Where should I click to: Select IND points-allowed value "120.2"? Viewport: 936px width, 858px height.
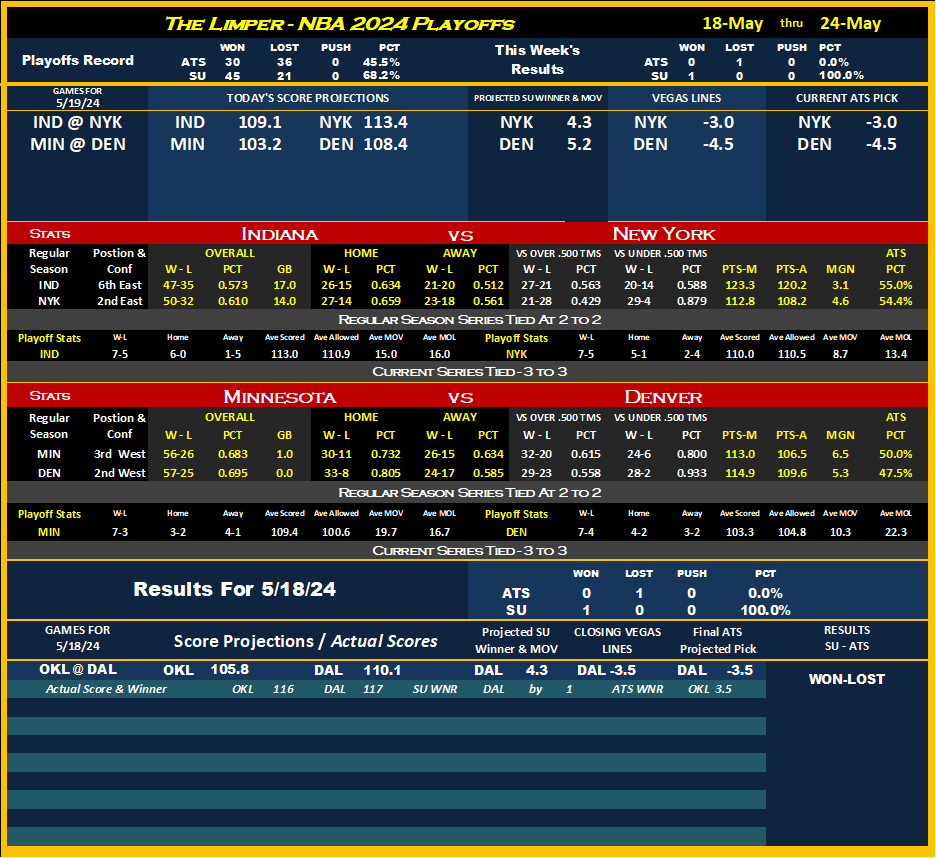792,285
